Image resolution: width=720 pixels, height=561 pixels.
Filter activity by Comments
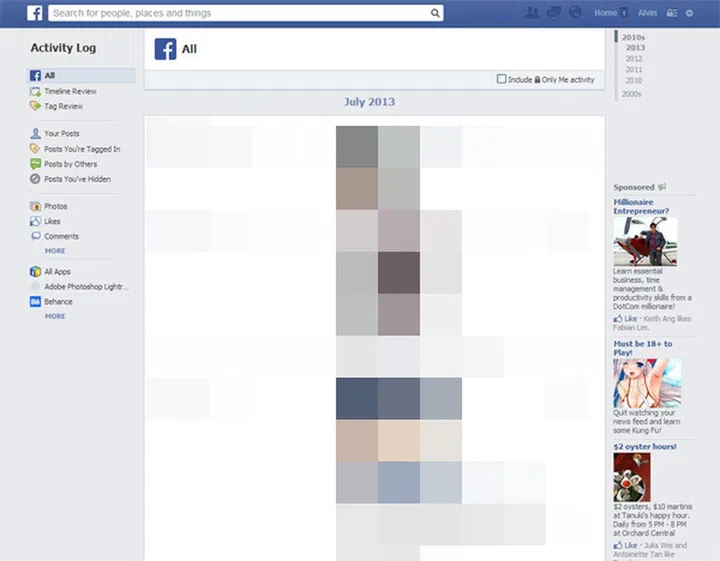click(x=62, y=236)
